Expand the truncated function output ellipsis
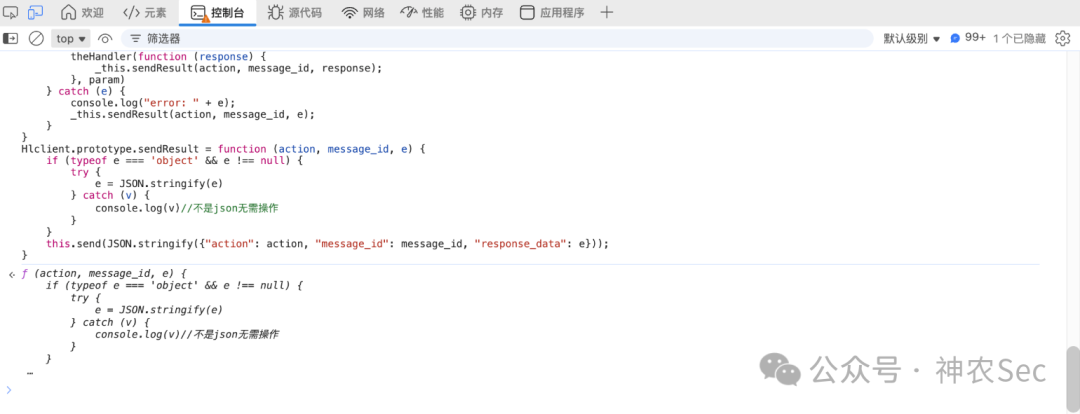The width and height of the screenshot is (1080, 414). [30, 373]
